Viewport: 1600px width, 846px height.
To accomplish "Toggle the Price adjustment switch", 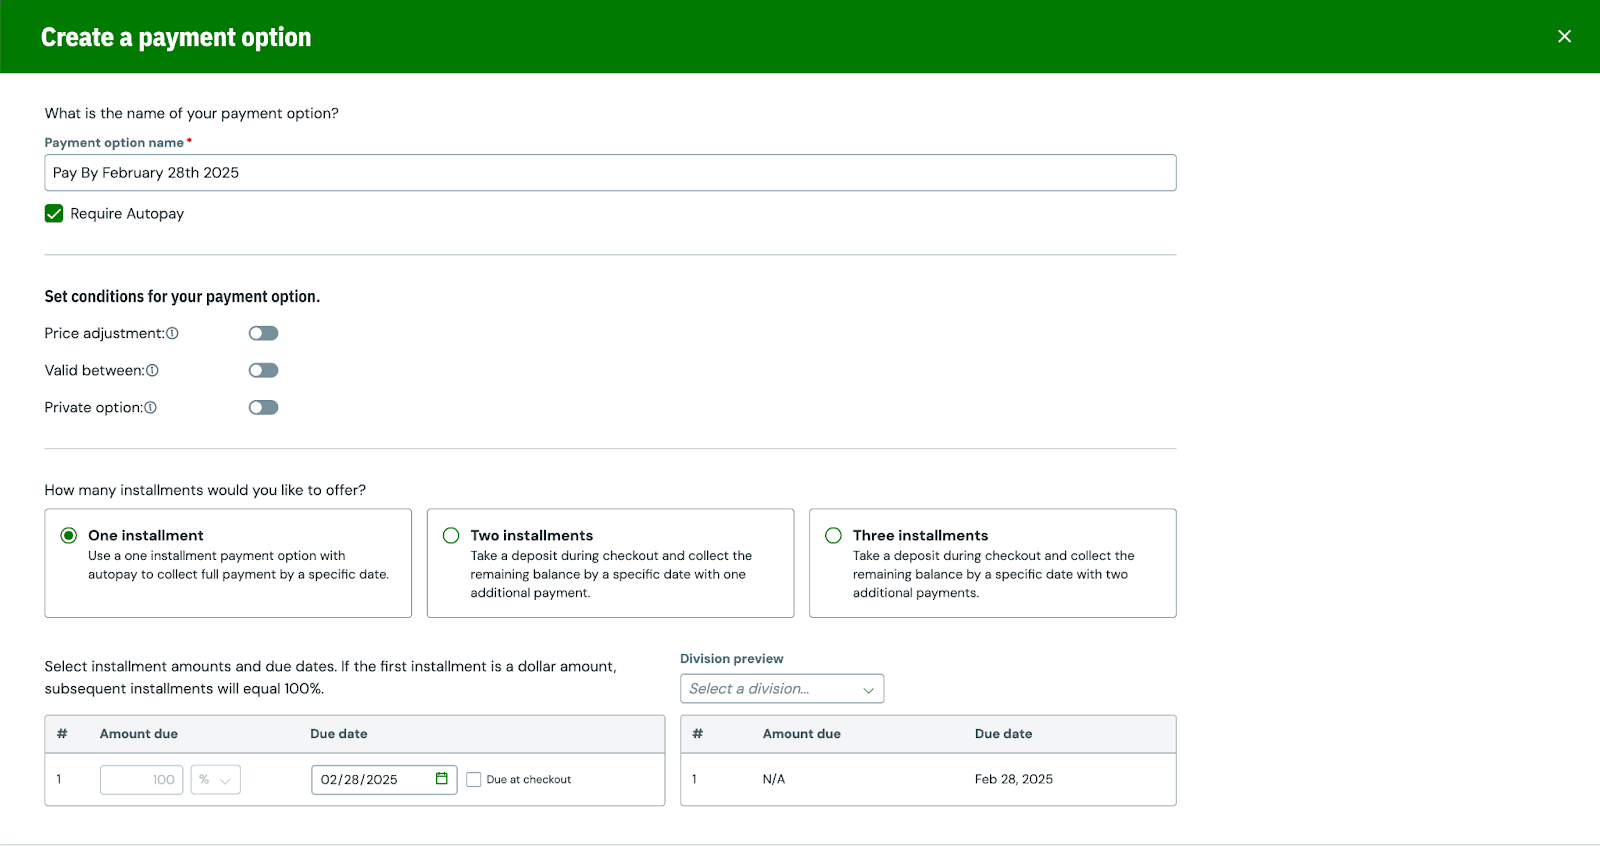I will (x=264, y=334).
